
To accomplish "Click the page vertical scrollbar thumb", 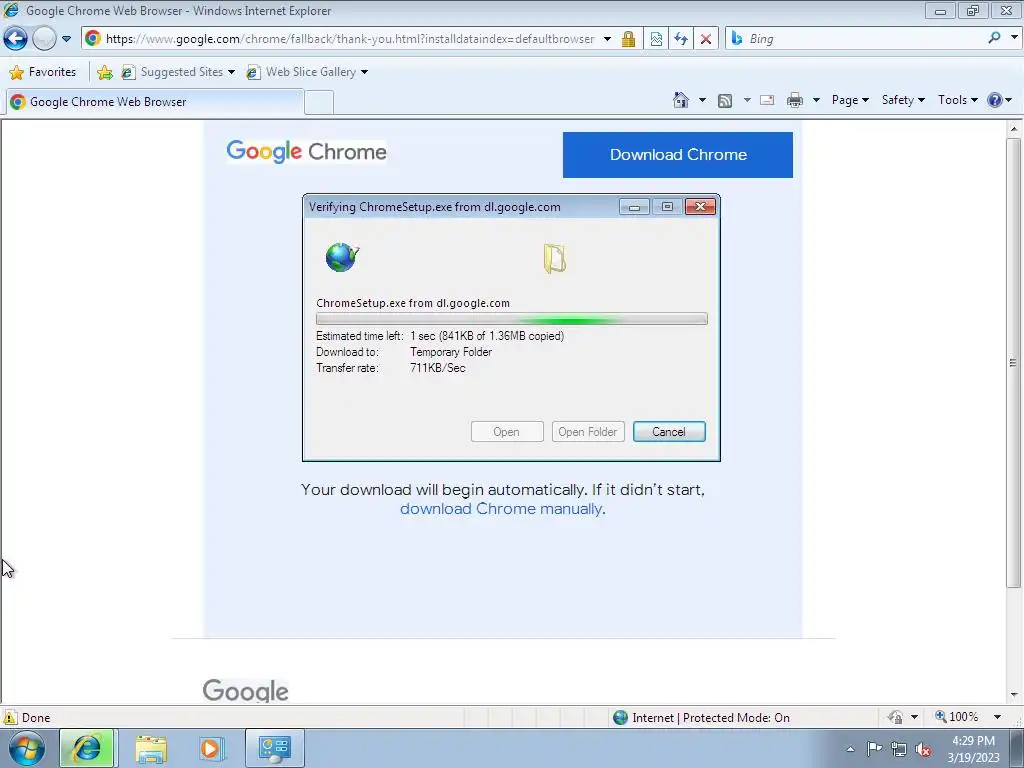I will [1013, 362].
